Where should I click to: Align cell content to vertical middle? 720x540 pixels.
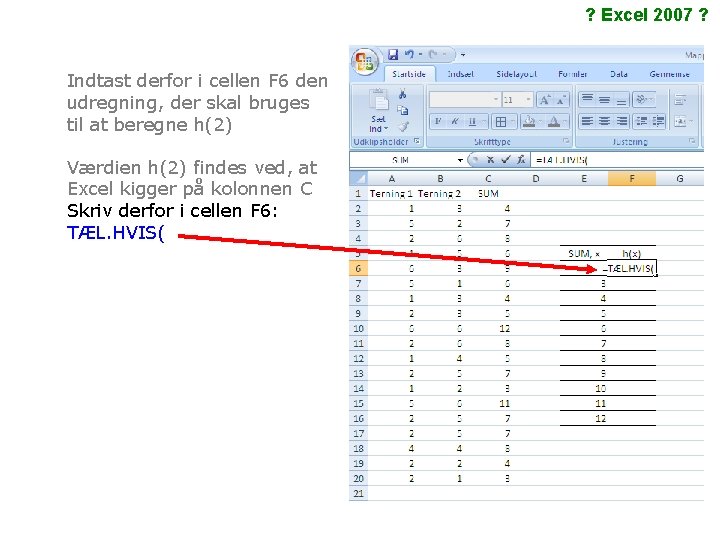coord(604,99)
